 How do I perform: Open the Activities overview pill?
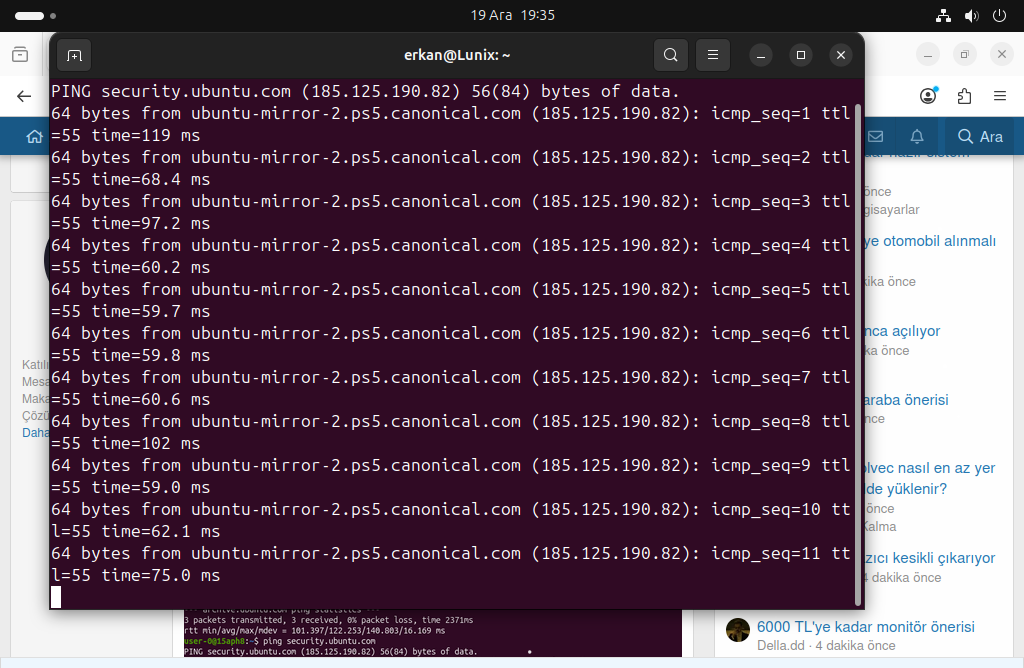pos(29,16)
